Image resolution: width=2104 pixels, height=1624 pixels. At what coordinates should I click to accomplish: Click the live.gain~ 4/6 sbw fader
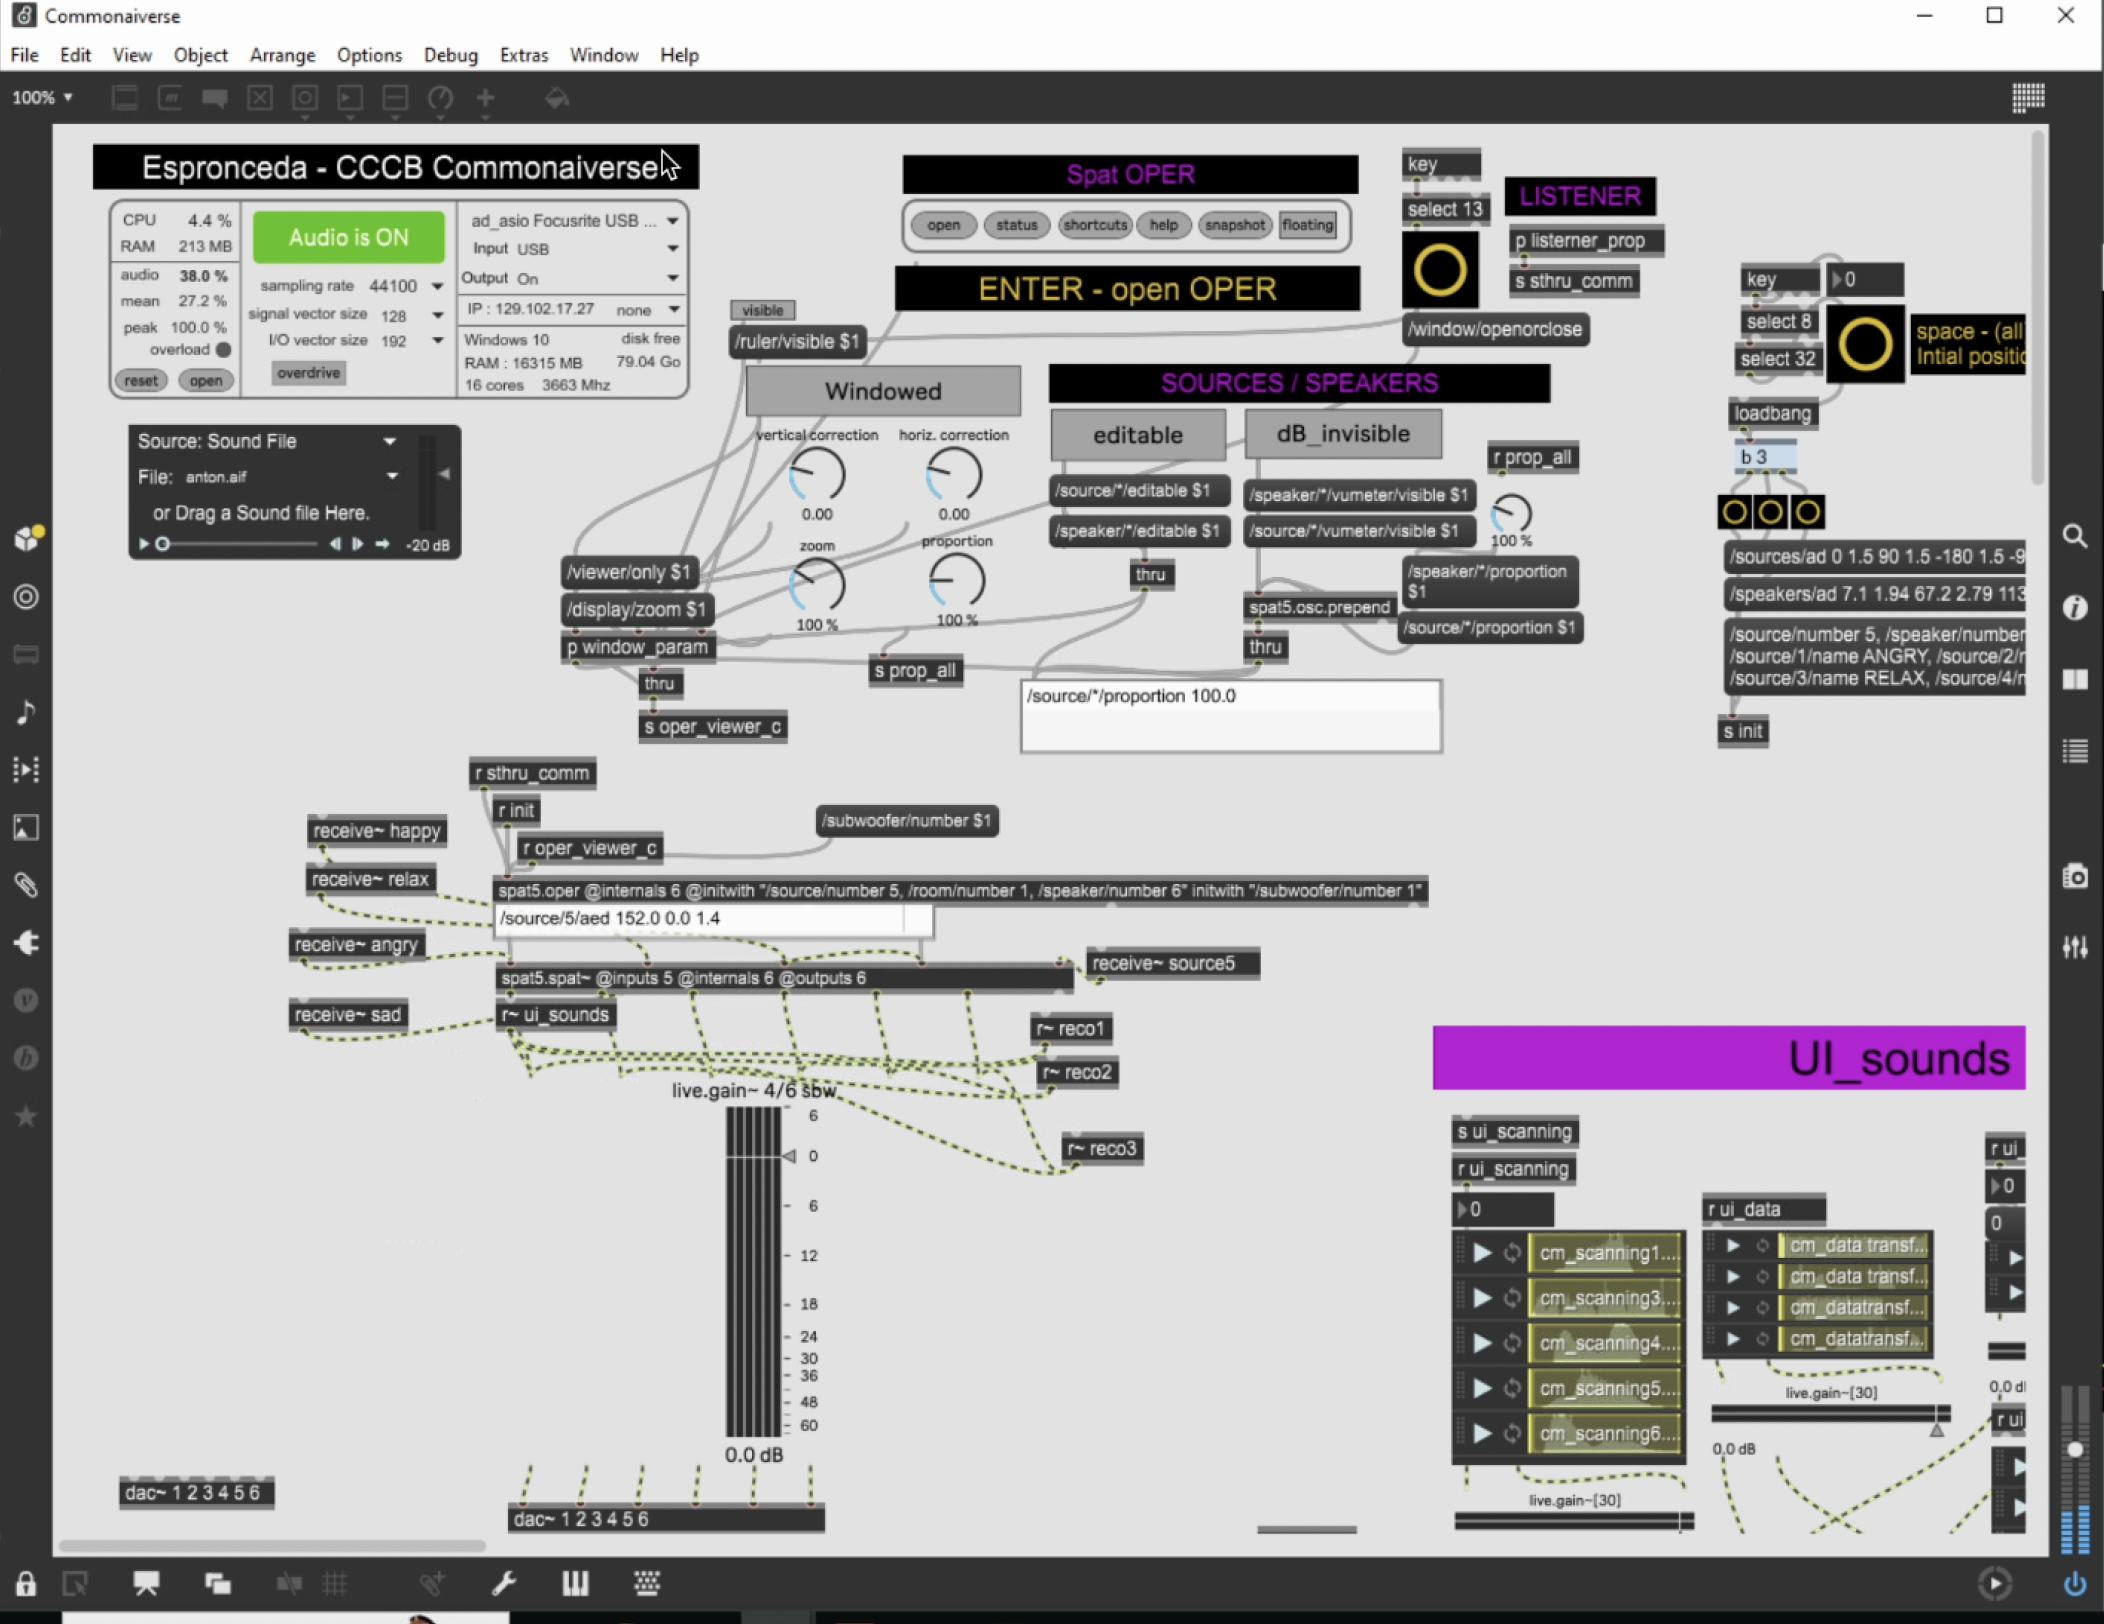[753, 1270]
